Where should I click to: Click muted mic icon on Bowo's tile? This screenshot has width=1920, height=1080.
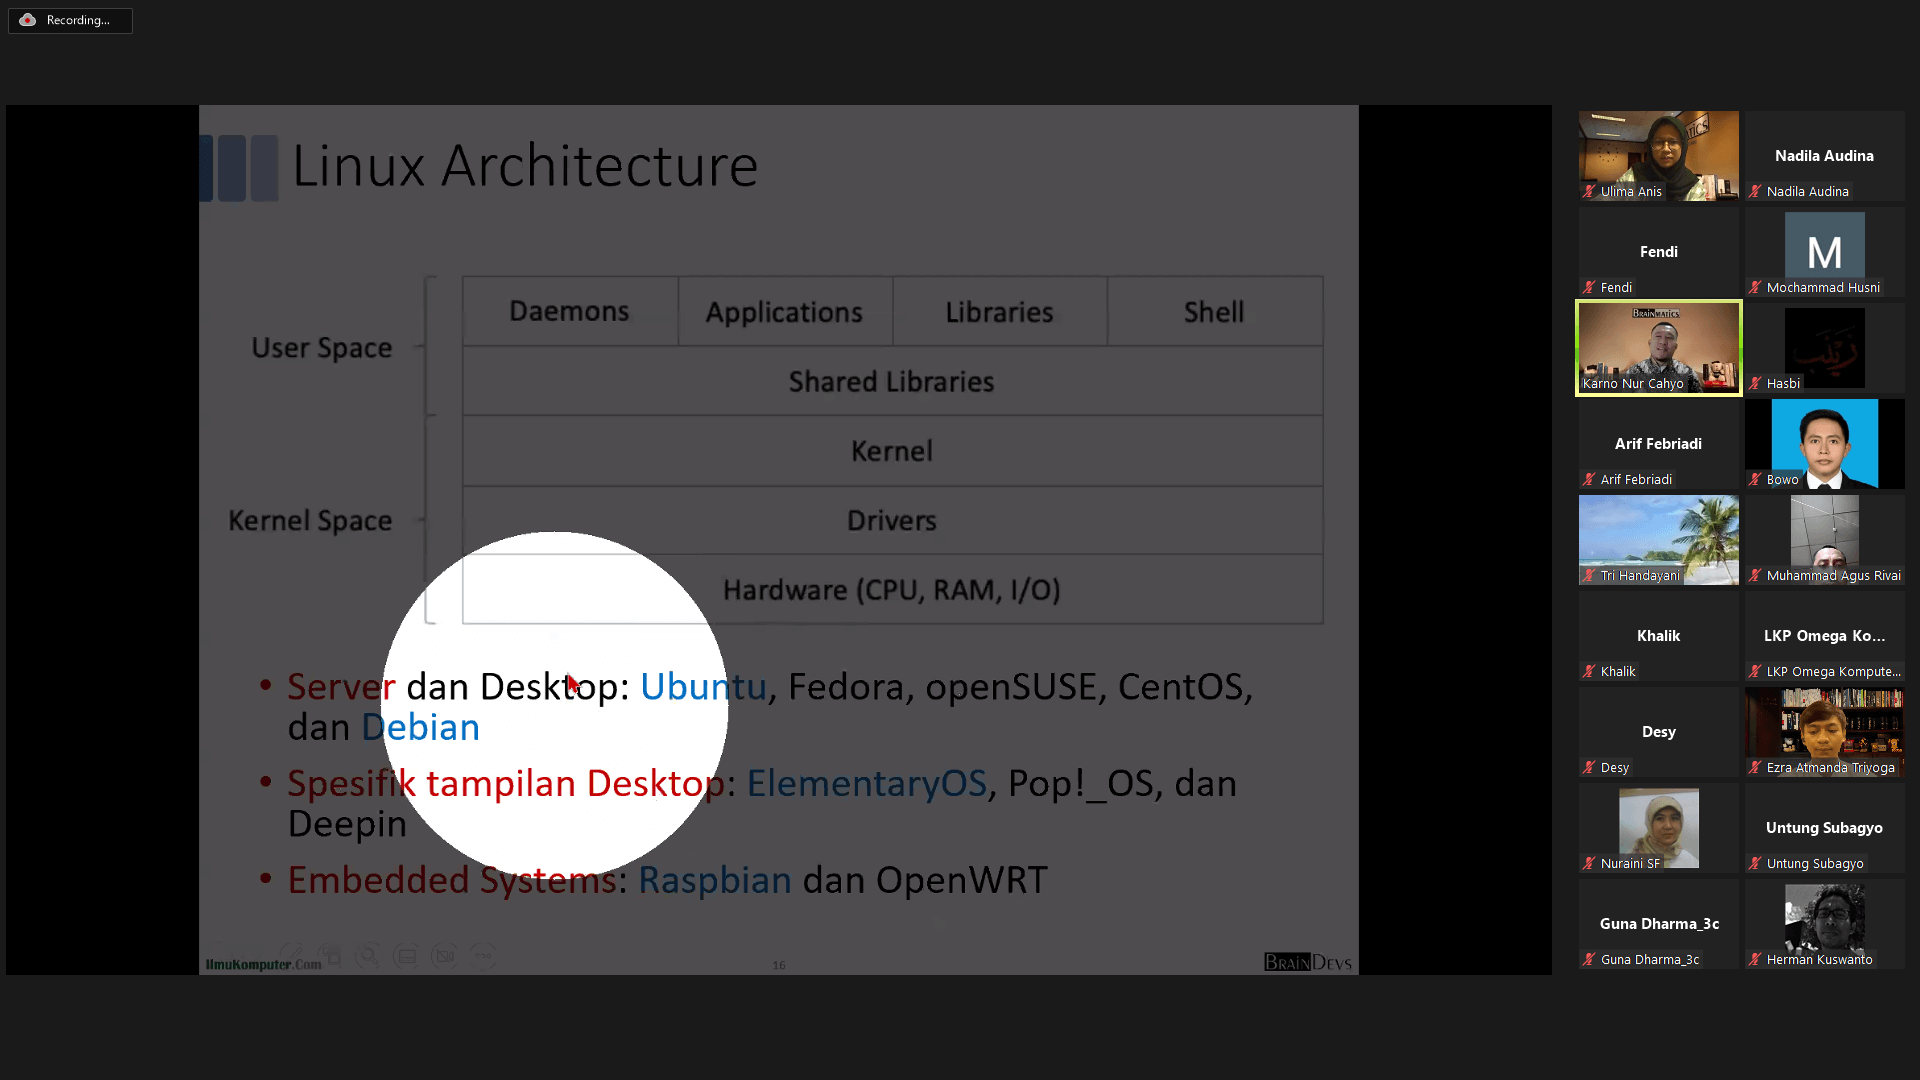pyautogui.click(x=1755, y=479)
